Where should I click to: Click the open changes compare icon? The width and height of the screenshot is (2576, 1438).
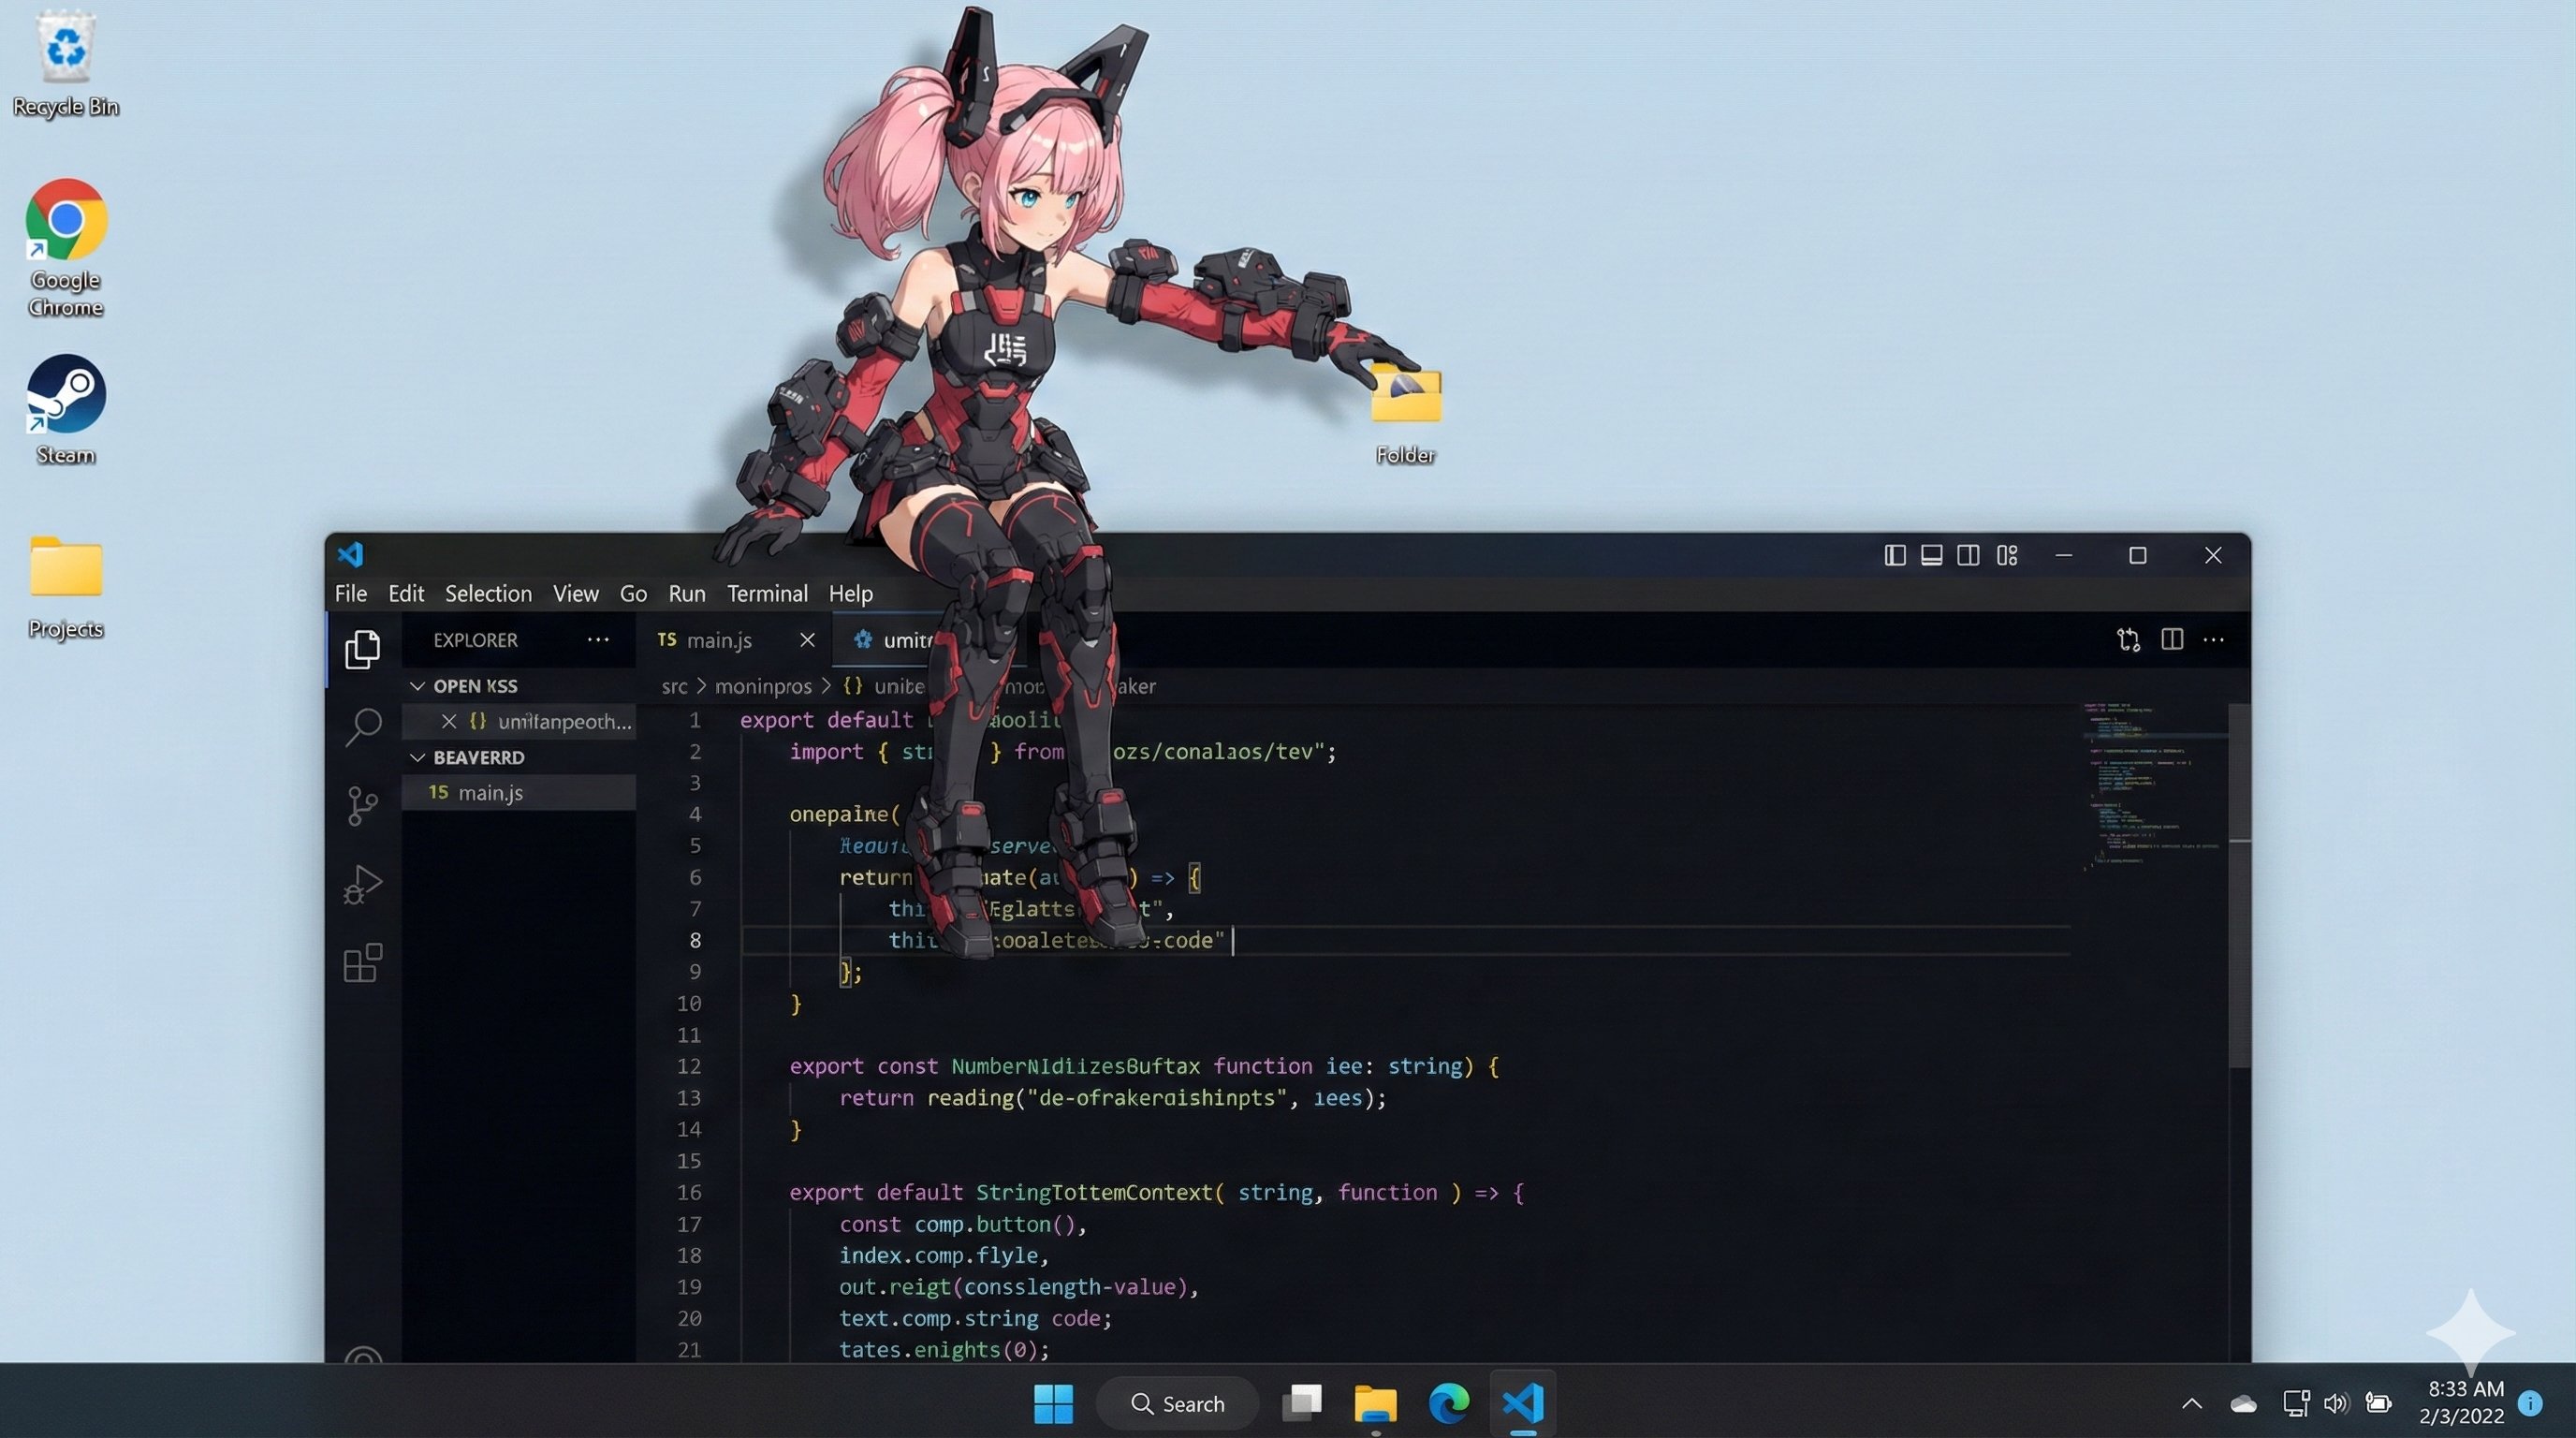pos(2128,639)
